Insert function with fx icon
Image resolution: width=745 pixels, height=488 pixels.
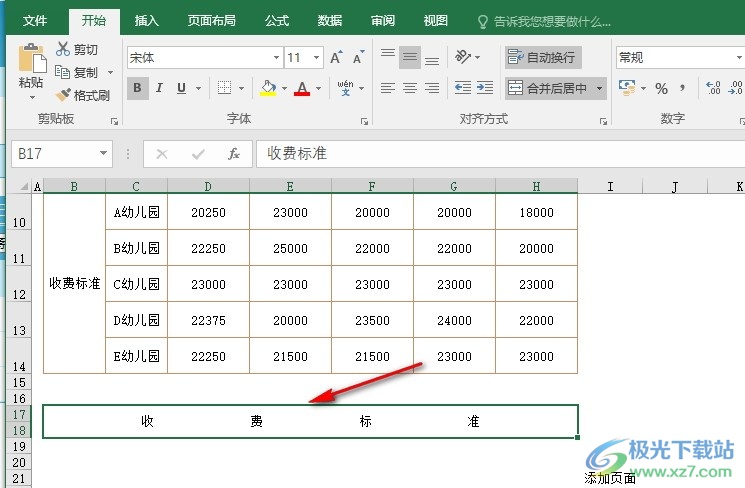234,154
